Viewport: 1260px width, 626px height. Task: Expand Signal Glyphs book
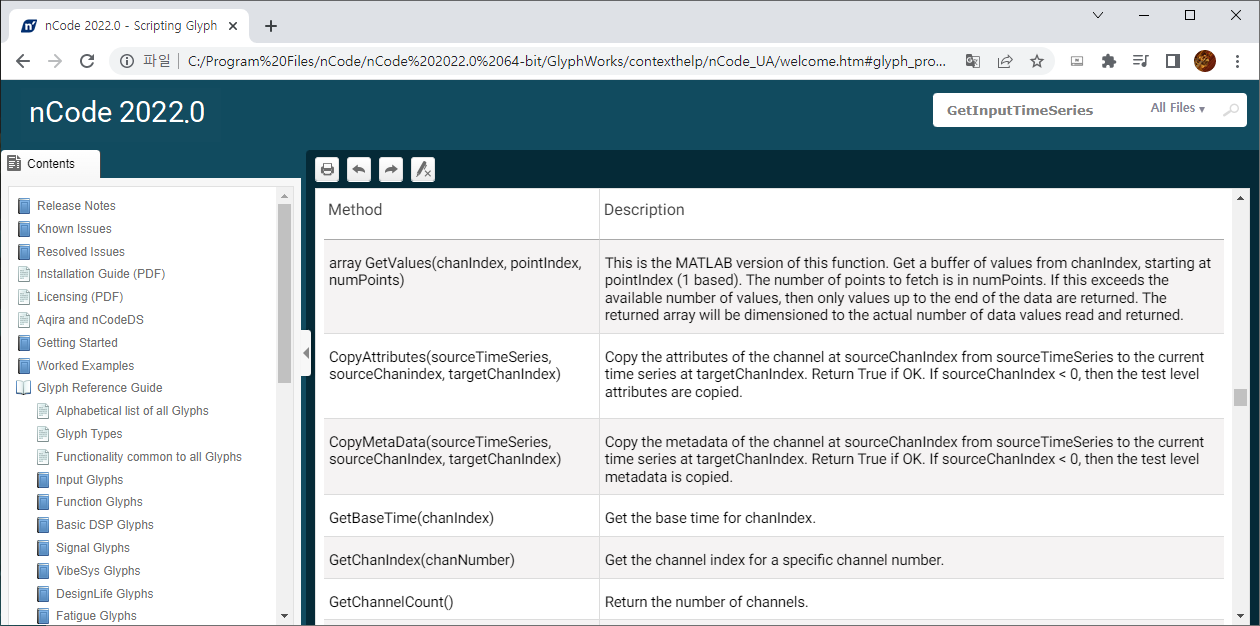93,548
